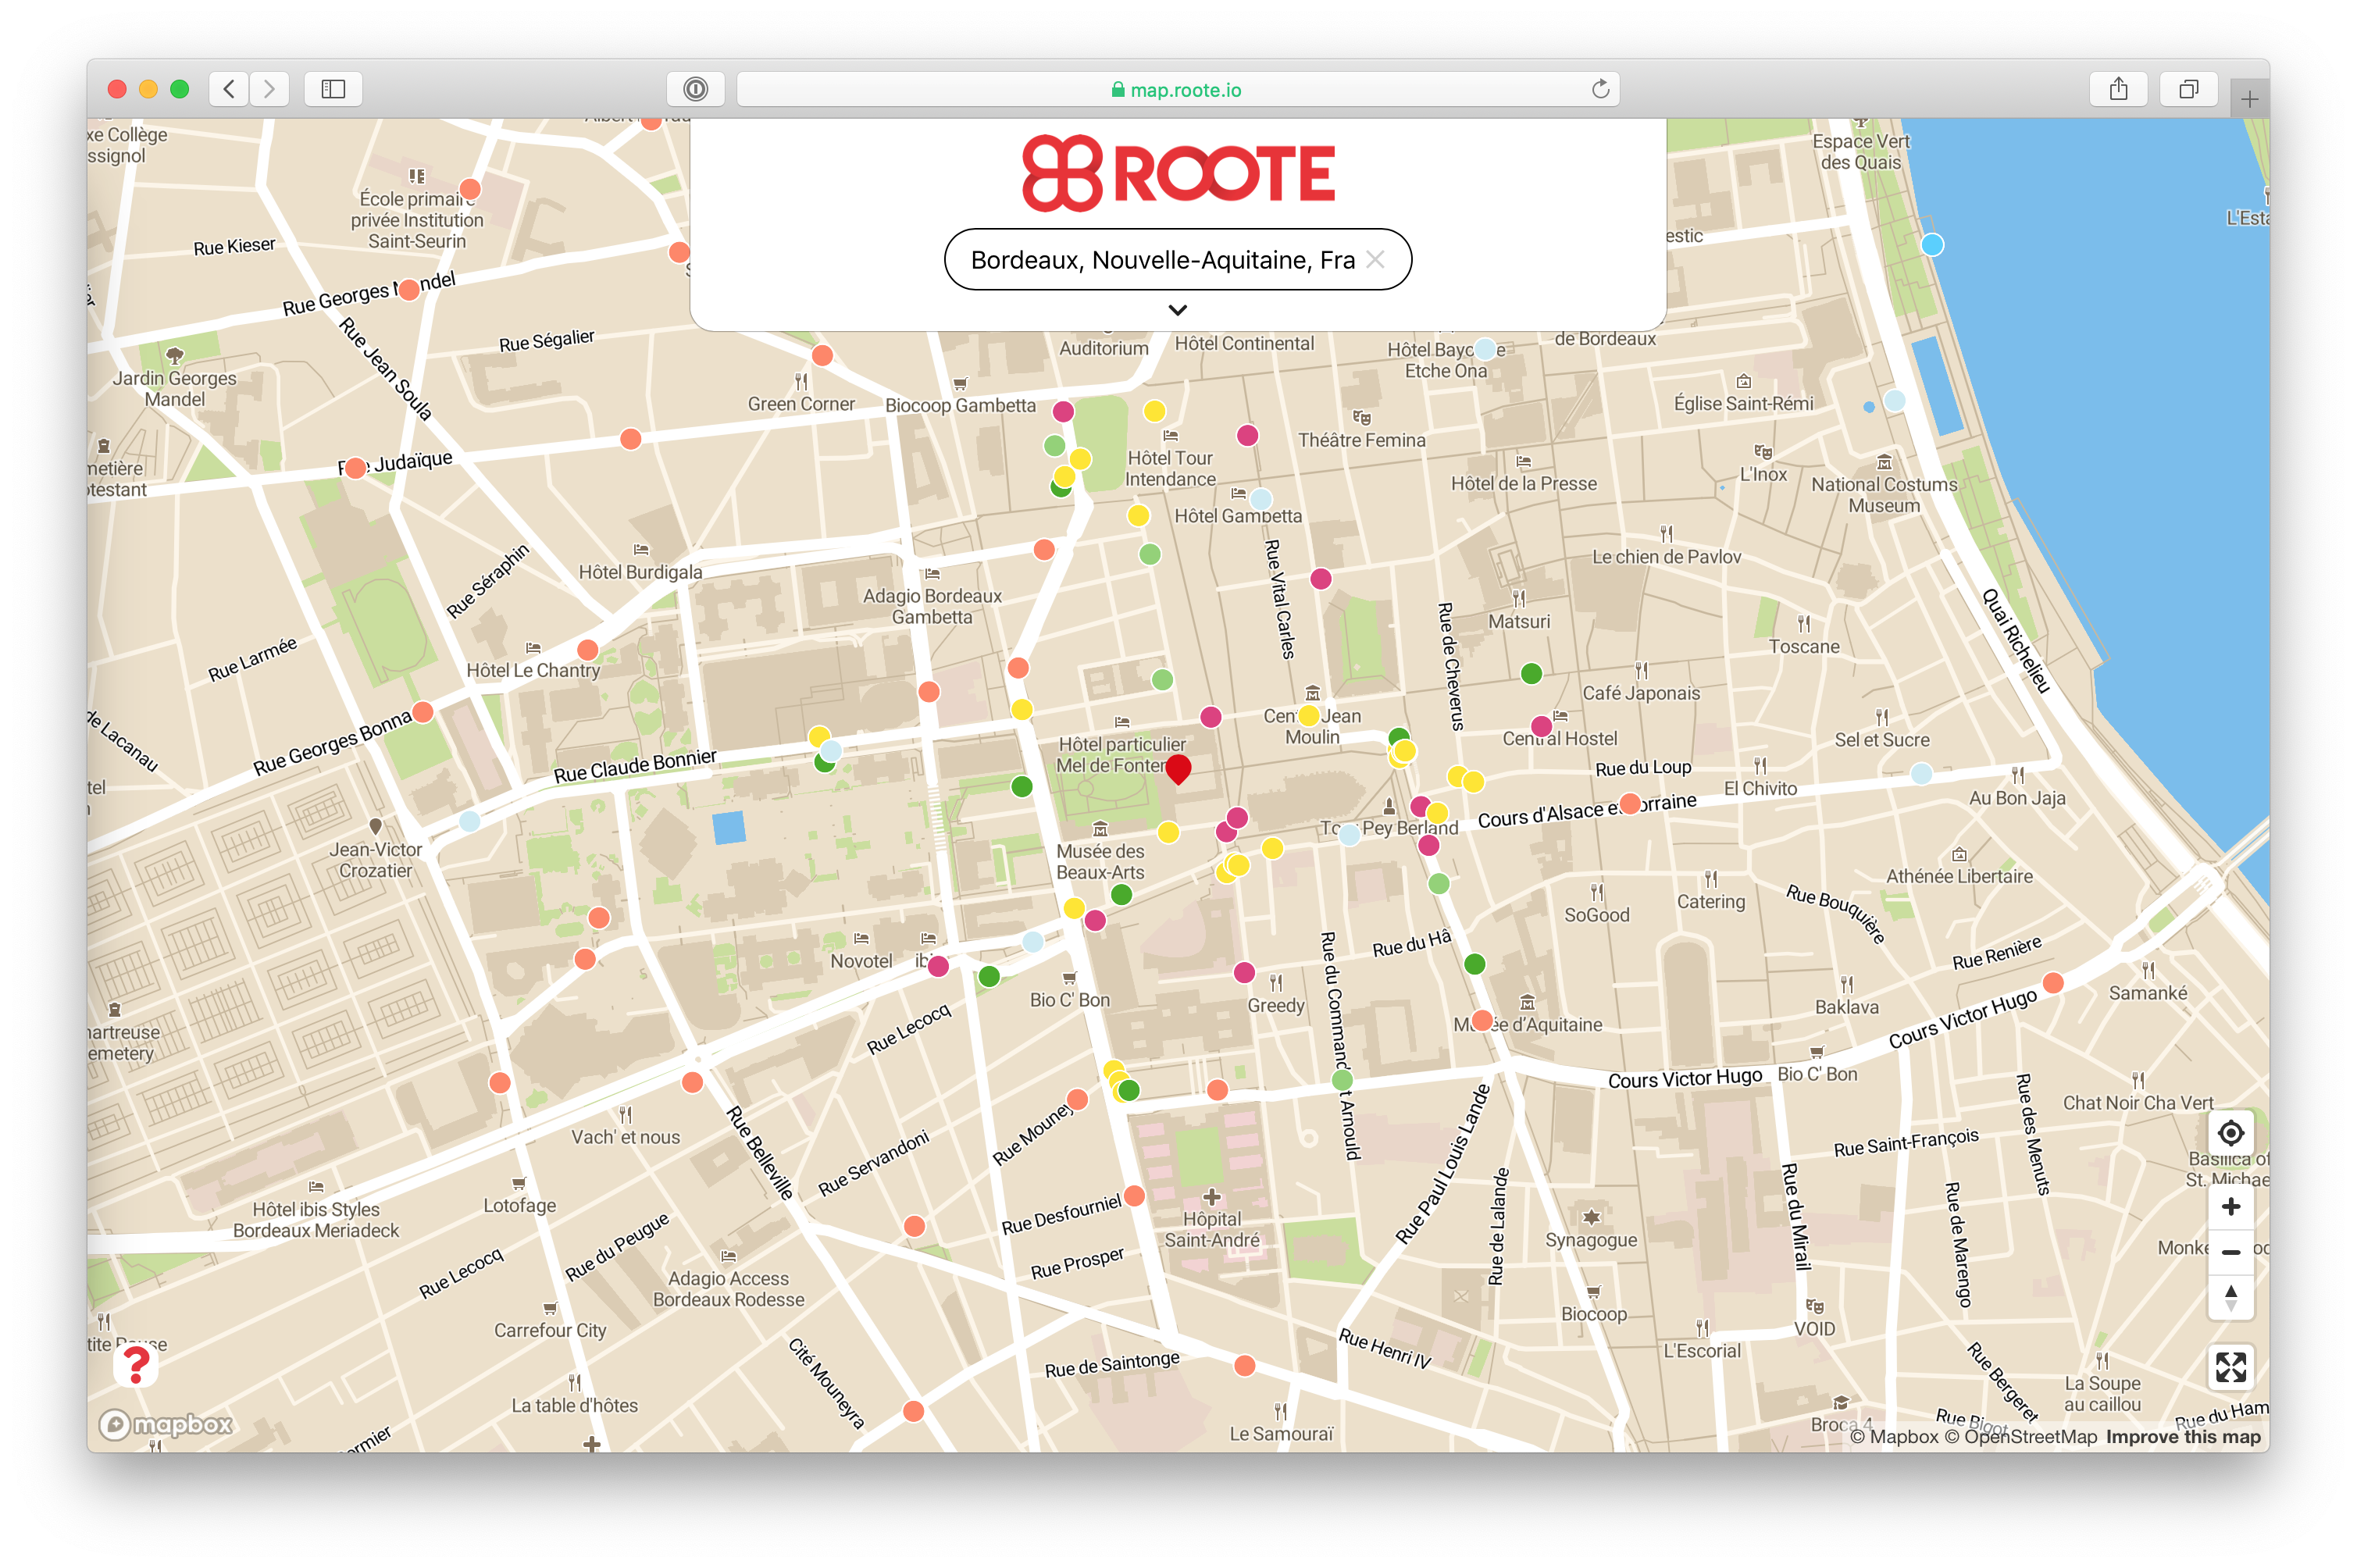Open the Improve this map link

pyautogui.click(x=2182, y=1436)
